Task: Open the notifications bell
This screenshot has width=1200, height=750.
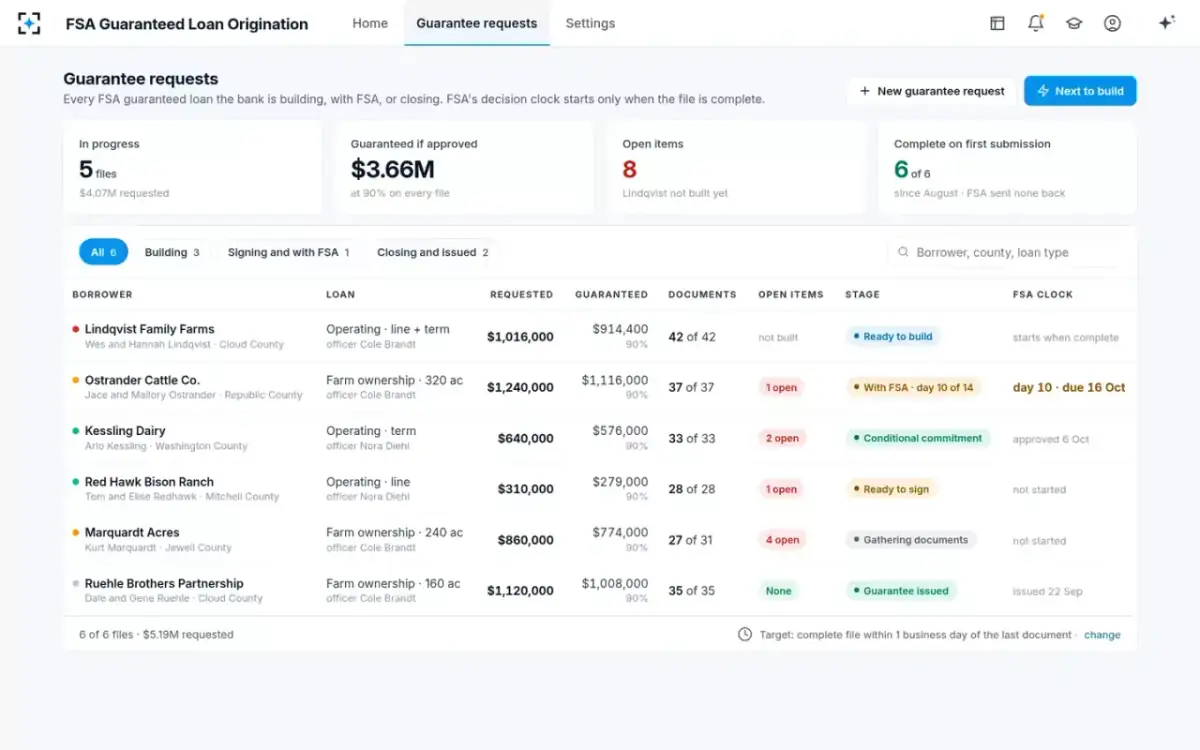Action: pyautogui.click(x=1036, y=23)
